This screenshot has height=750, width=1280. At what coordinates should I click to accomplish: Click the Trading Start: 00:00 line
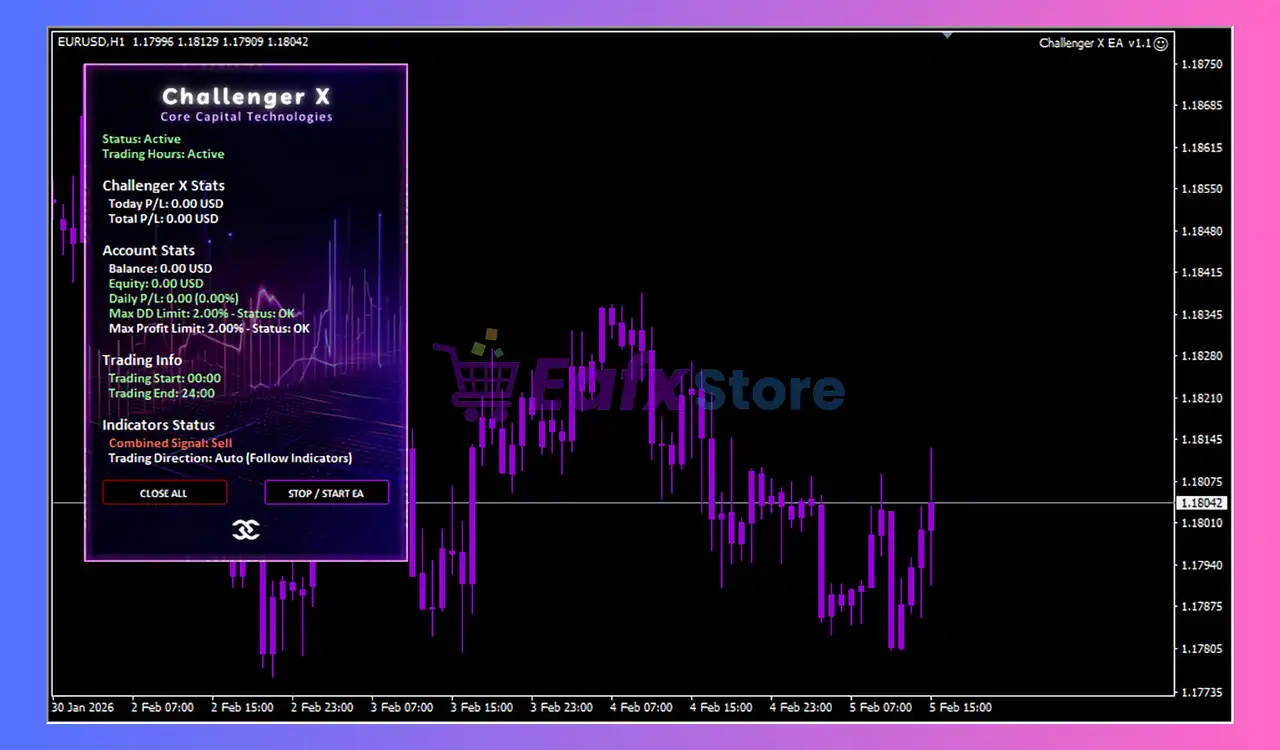164,378
